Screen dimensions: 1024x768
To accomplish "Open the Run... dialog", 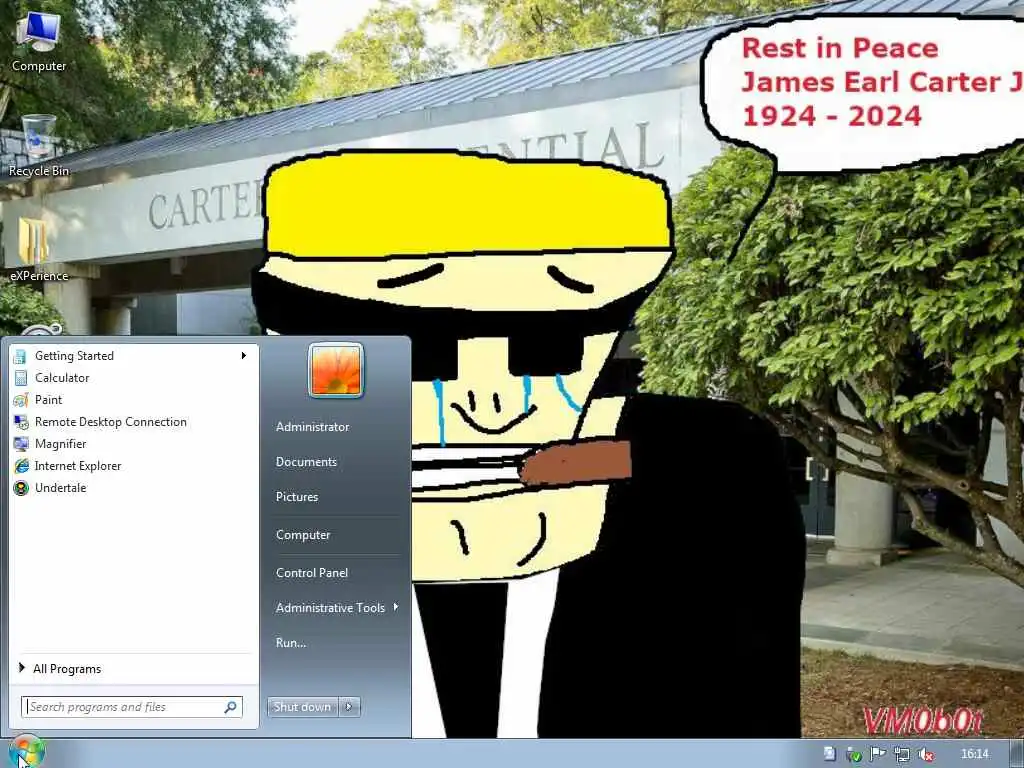I will [291, 643].
